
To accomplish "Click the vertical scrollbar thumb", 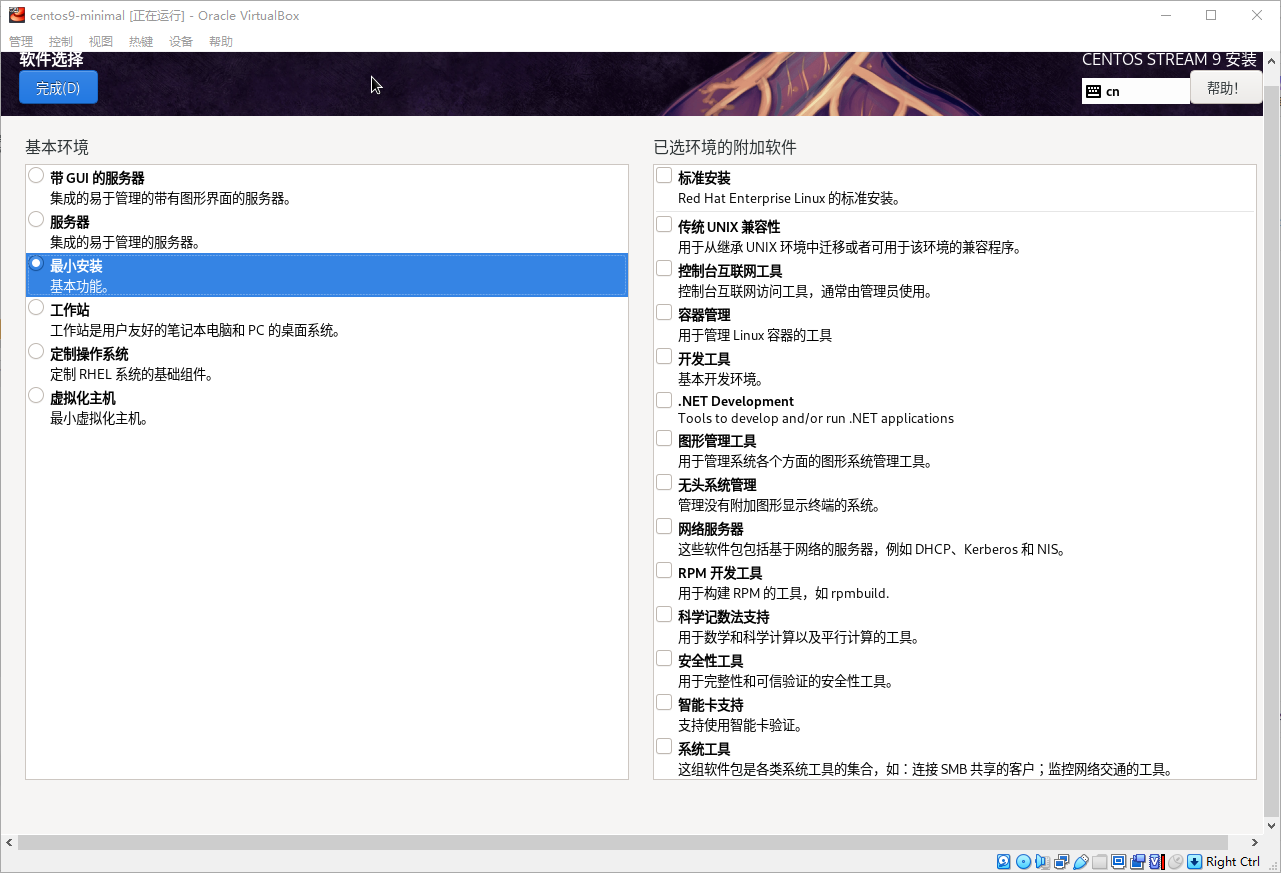I will click(1272, 450).
